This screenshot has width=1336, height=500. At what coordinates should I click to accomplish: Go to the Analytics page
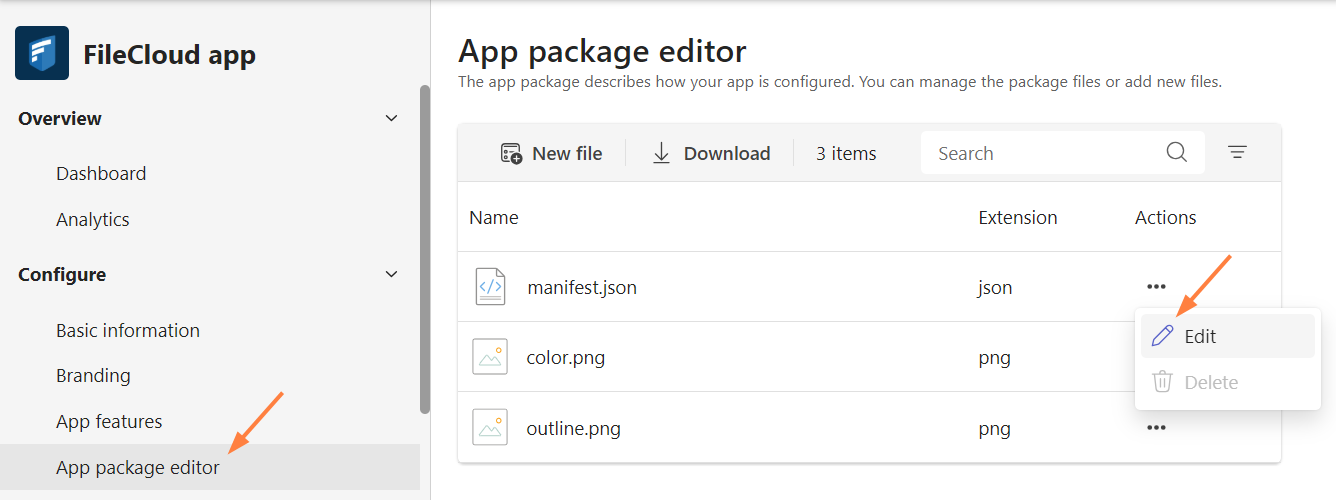[93, 219]
